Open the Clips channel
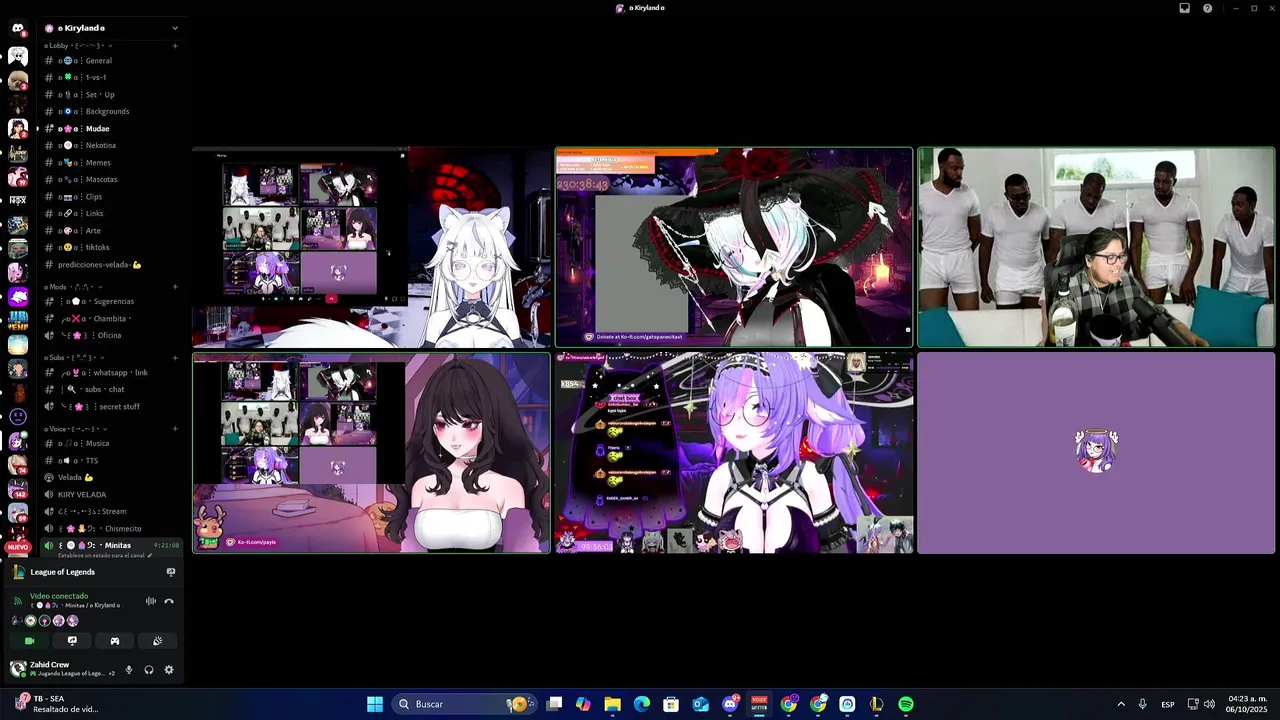Viewport: 1280px width, 720px height. pyautogui.click(x=111, y=197)
